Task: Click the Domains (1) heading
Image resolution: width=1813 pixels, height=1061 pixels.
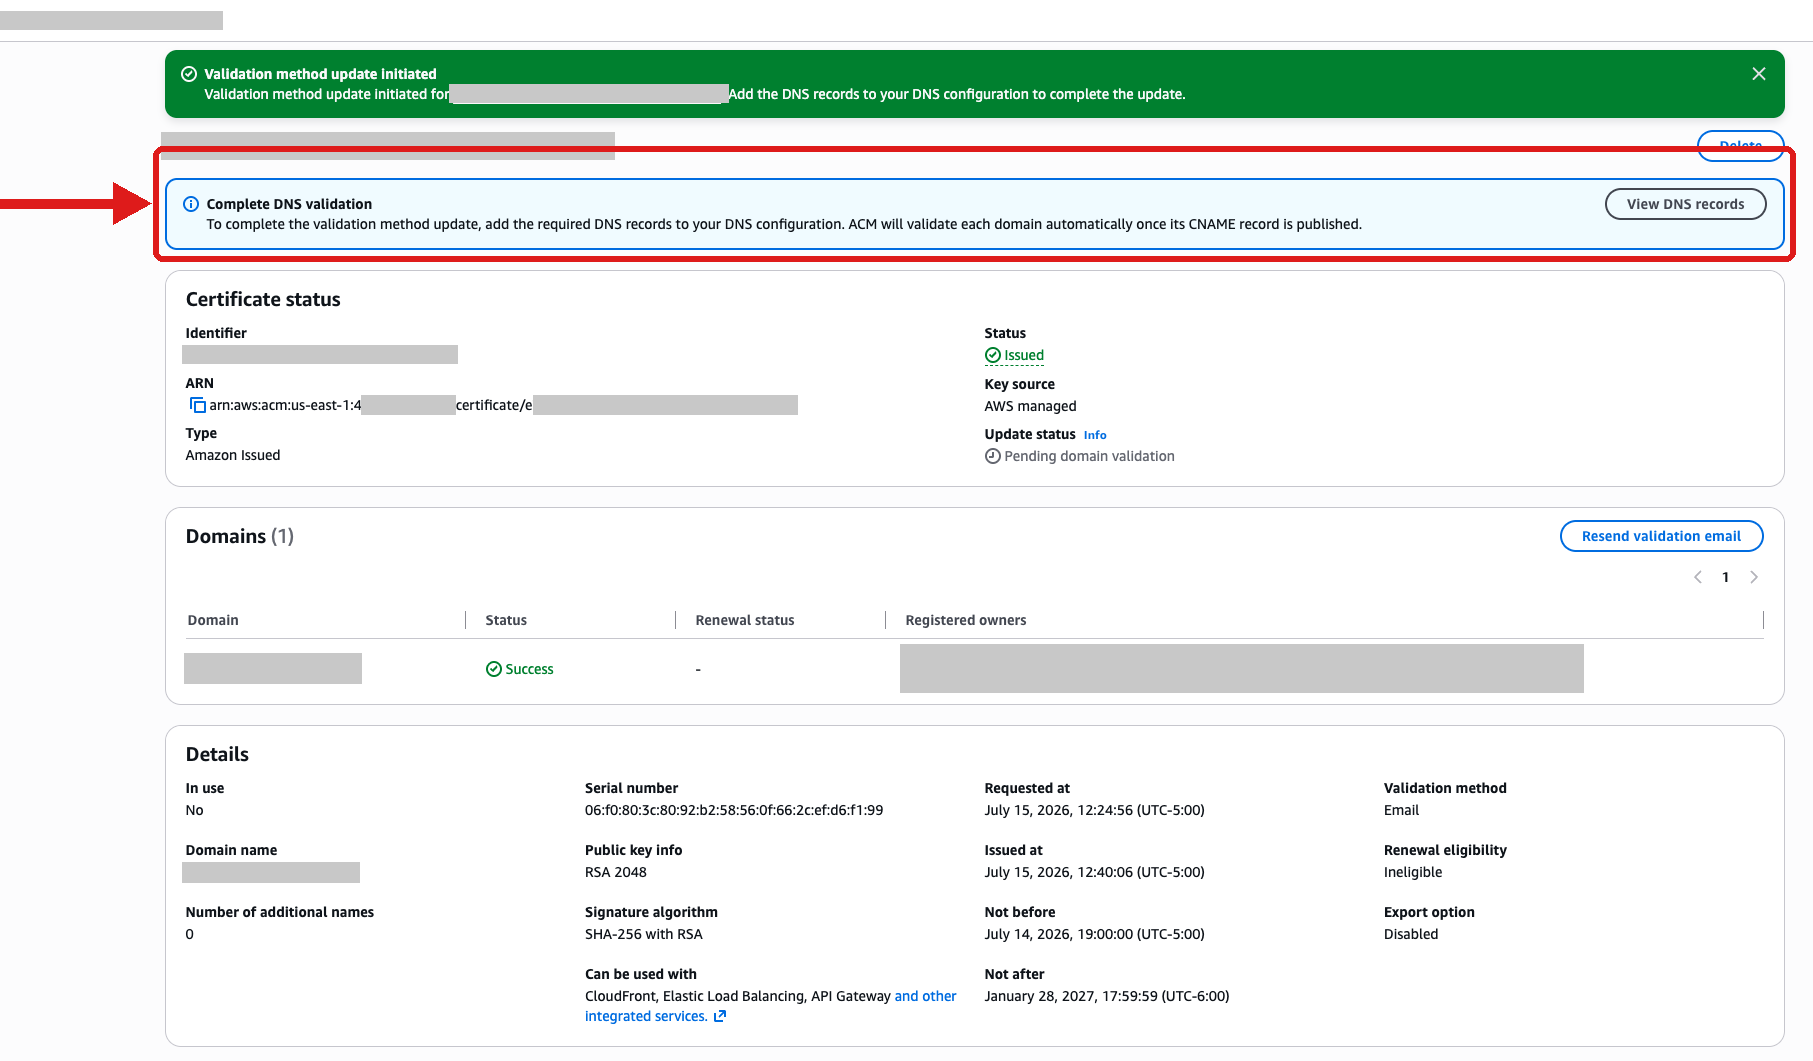Action: click(239, 536)
